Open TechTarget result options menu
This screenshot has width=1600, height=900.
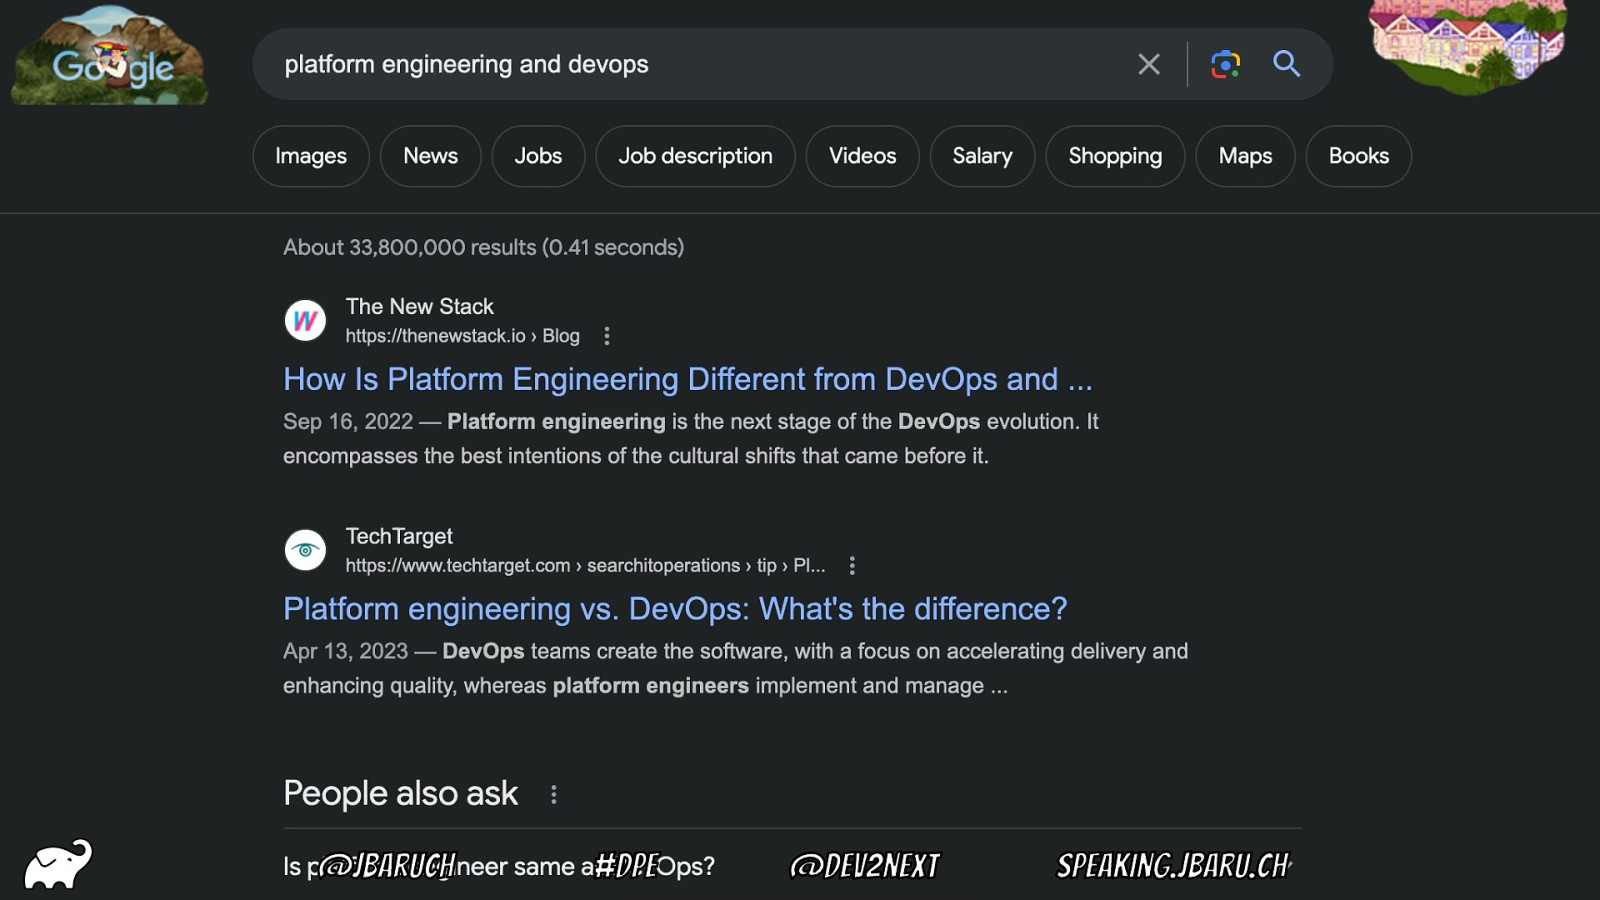[852, 566]
